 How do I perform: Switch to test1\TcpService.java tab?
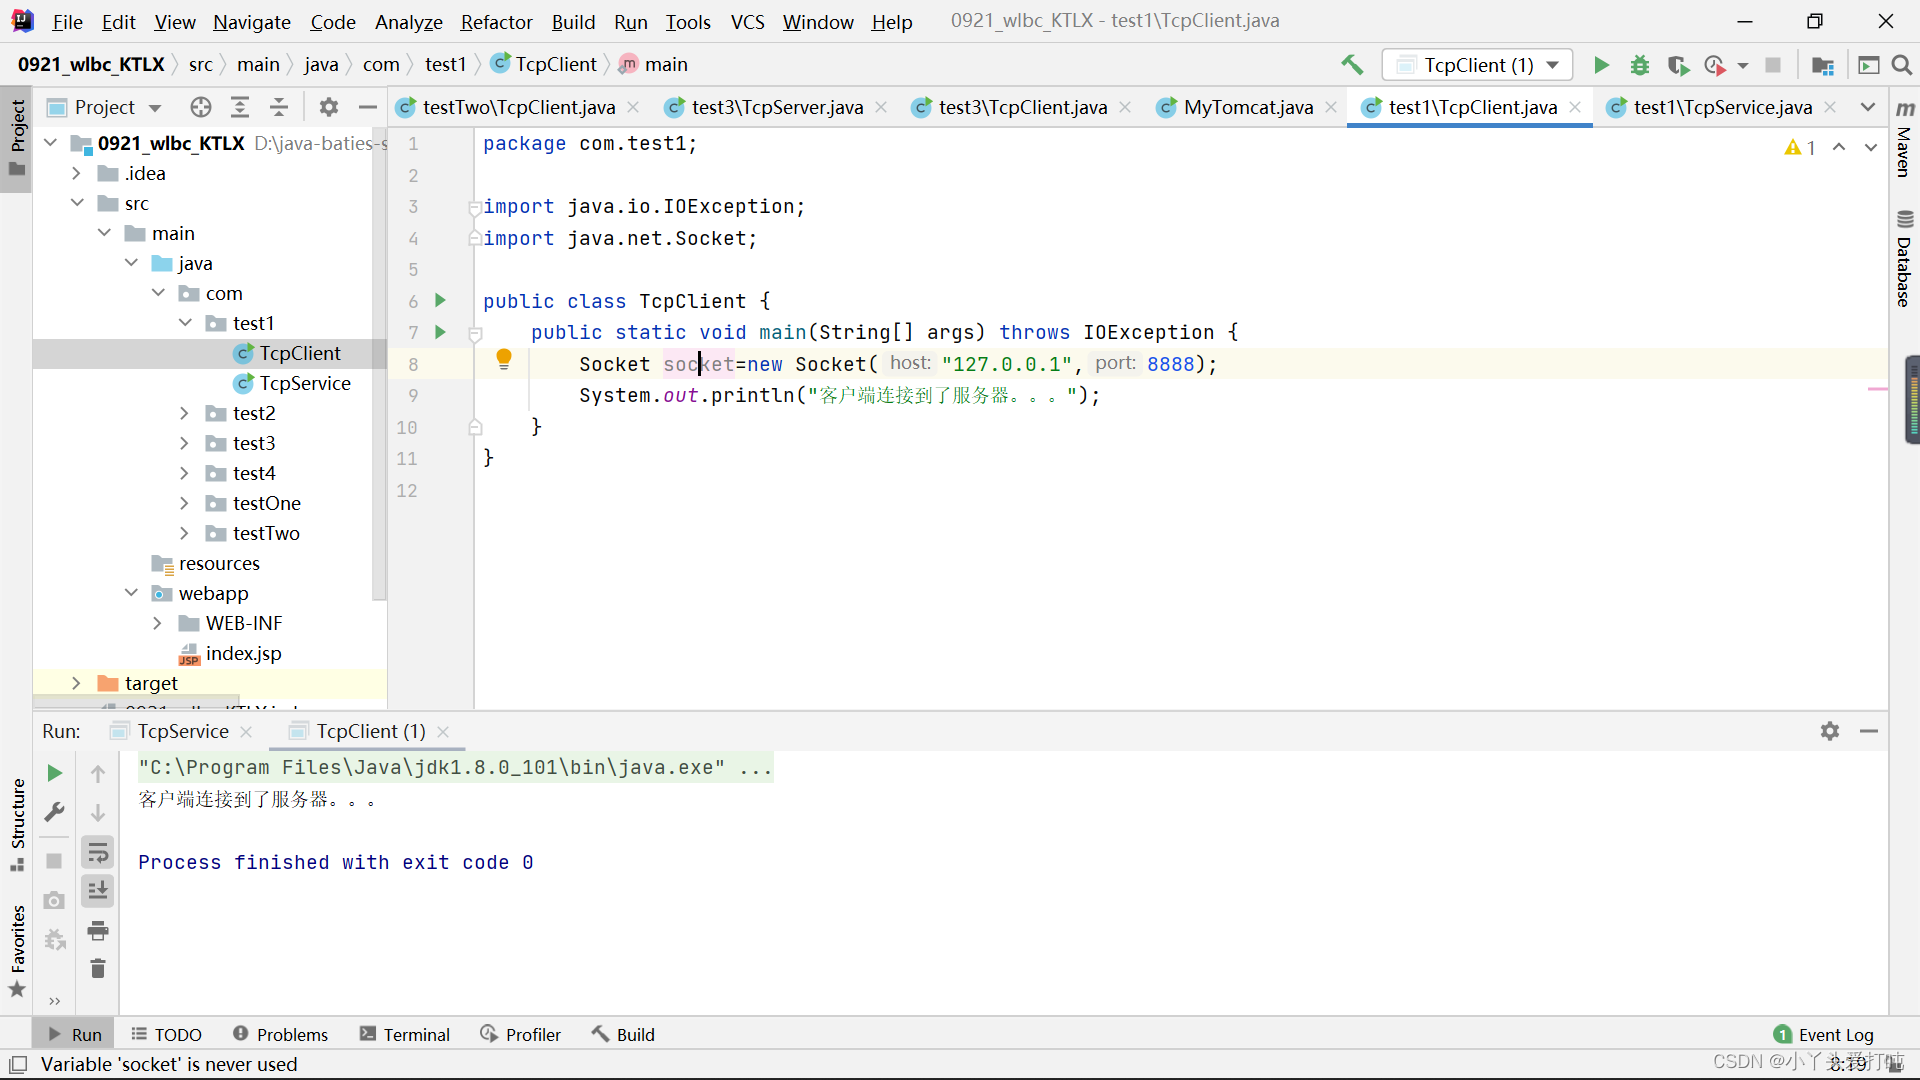[x=1722, y=107]
